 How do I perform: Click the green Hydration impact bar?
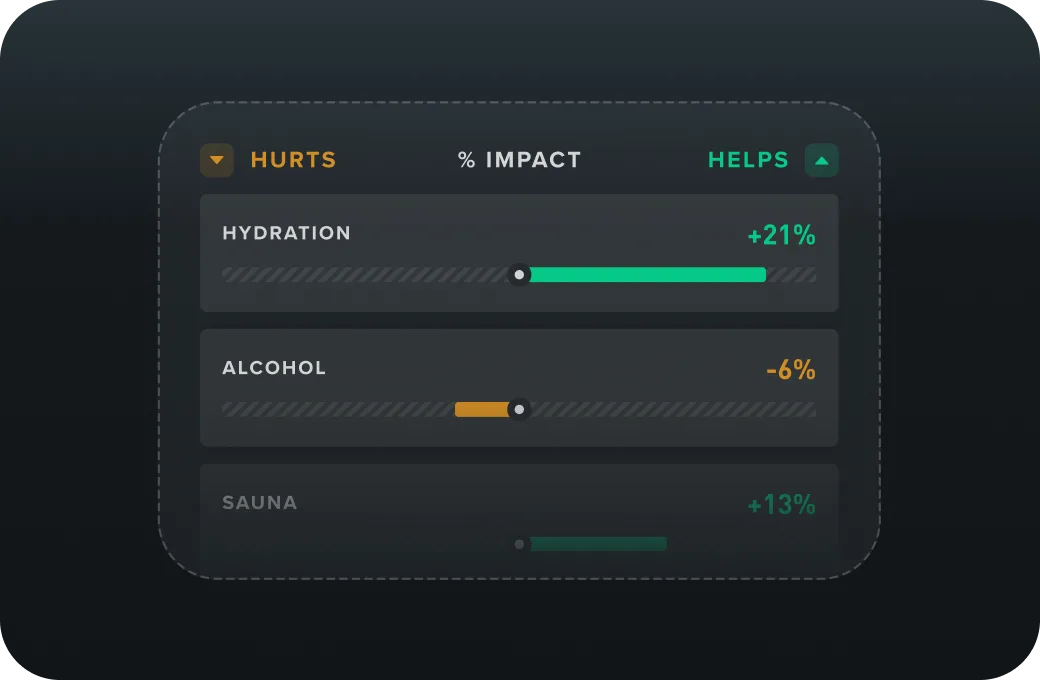pos(647,275)
